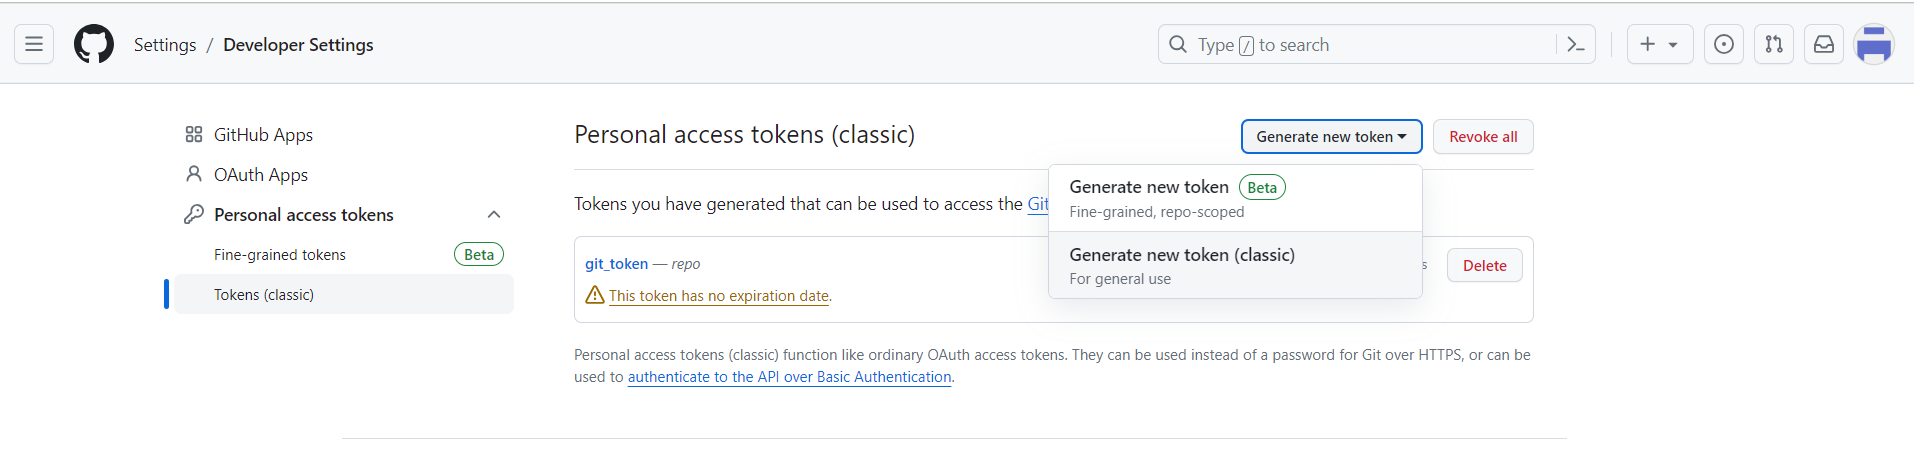Open the user avatar menu
The image size is (1914, 470).
point(1874,44)
